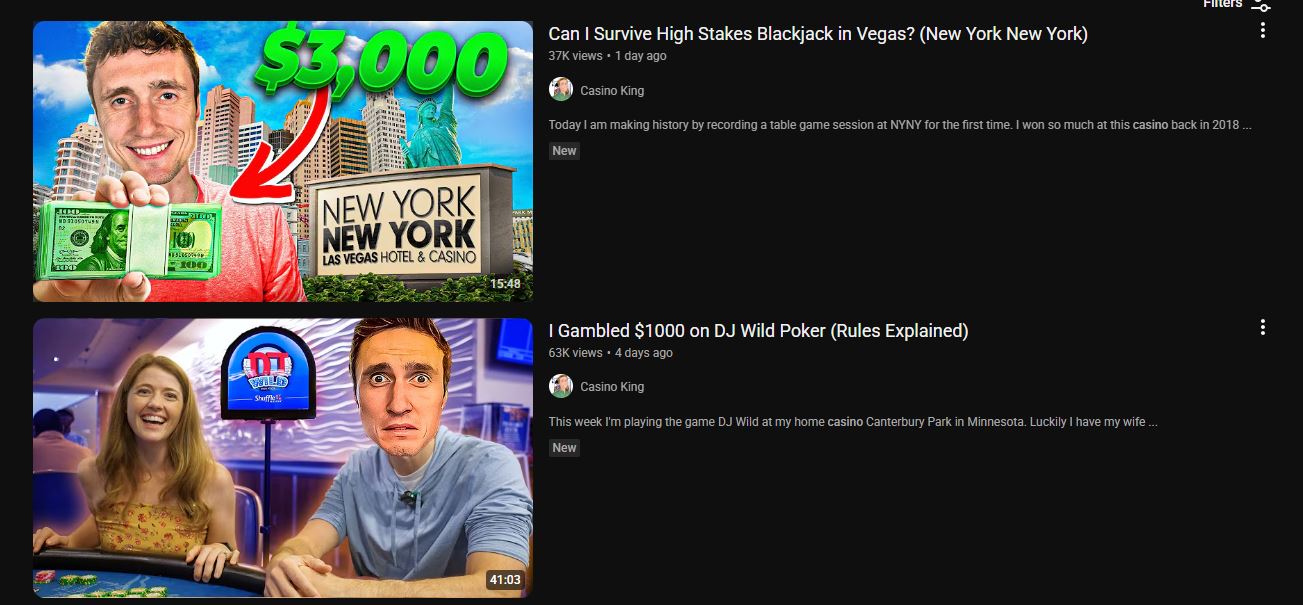1303x605 pixels.
Task: Open more options for the Blackjack video
Action: click(x=1263, y=30)
